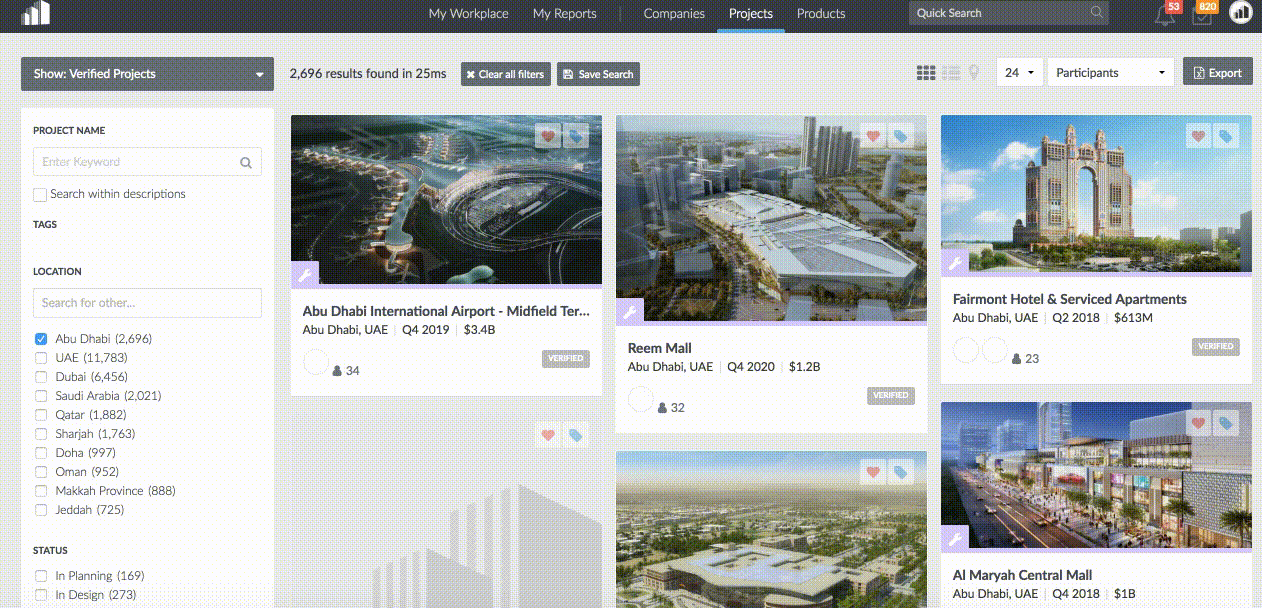Image resolution: width=1262 pixels, height=608 pixels.
Task: Check the In Planning status filter
Action: (41, 576)
